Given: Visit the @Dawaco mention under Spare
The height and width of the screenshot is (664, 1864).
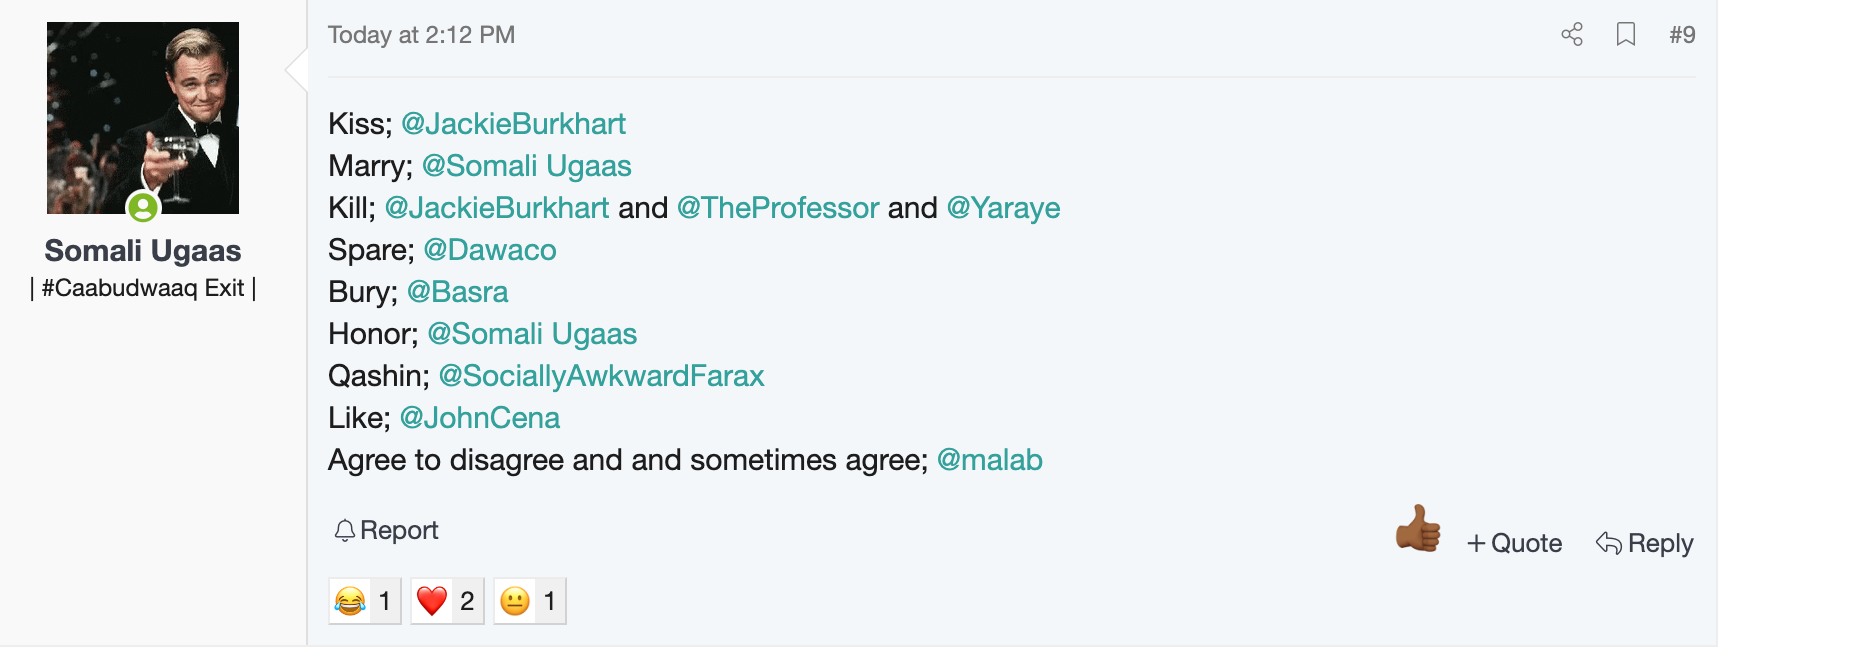Looking at the screenshot, I should [x=490, y=250].
